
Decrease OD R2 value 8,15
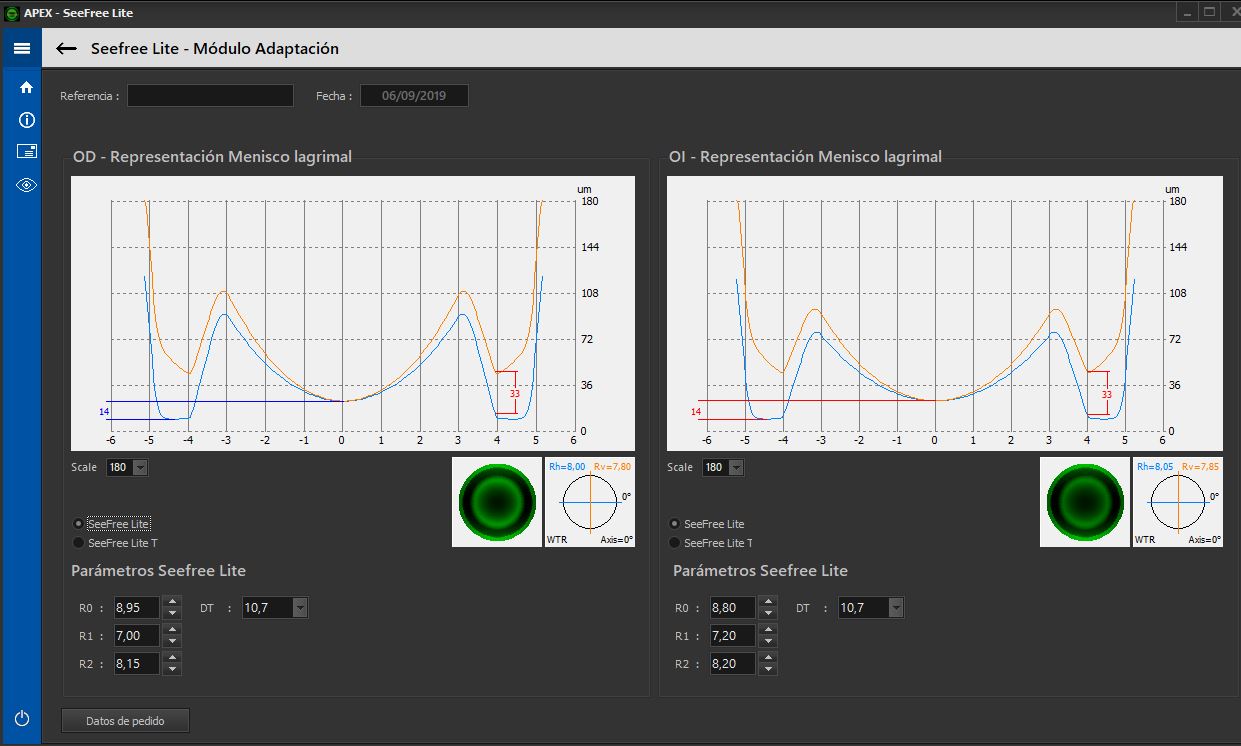(172, 668)
